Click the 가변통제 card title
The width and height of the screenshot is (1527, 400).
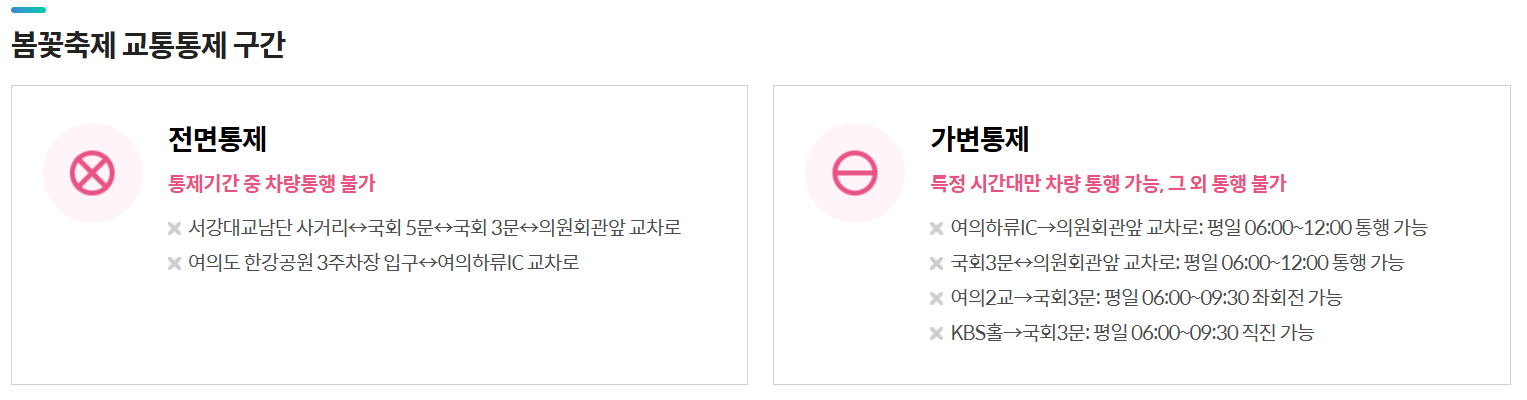979,139
